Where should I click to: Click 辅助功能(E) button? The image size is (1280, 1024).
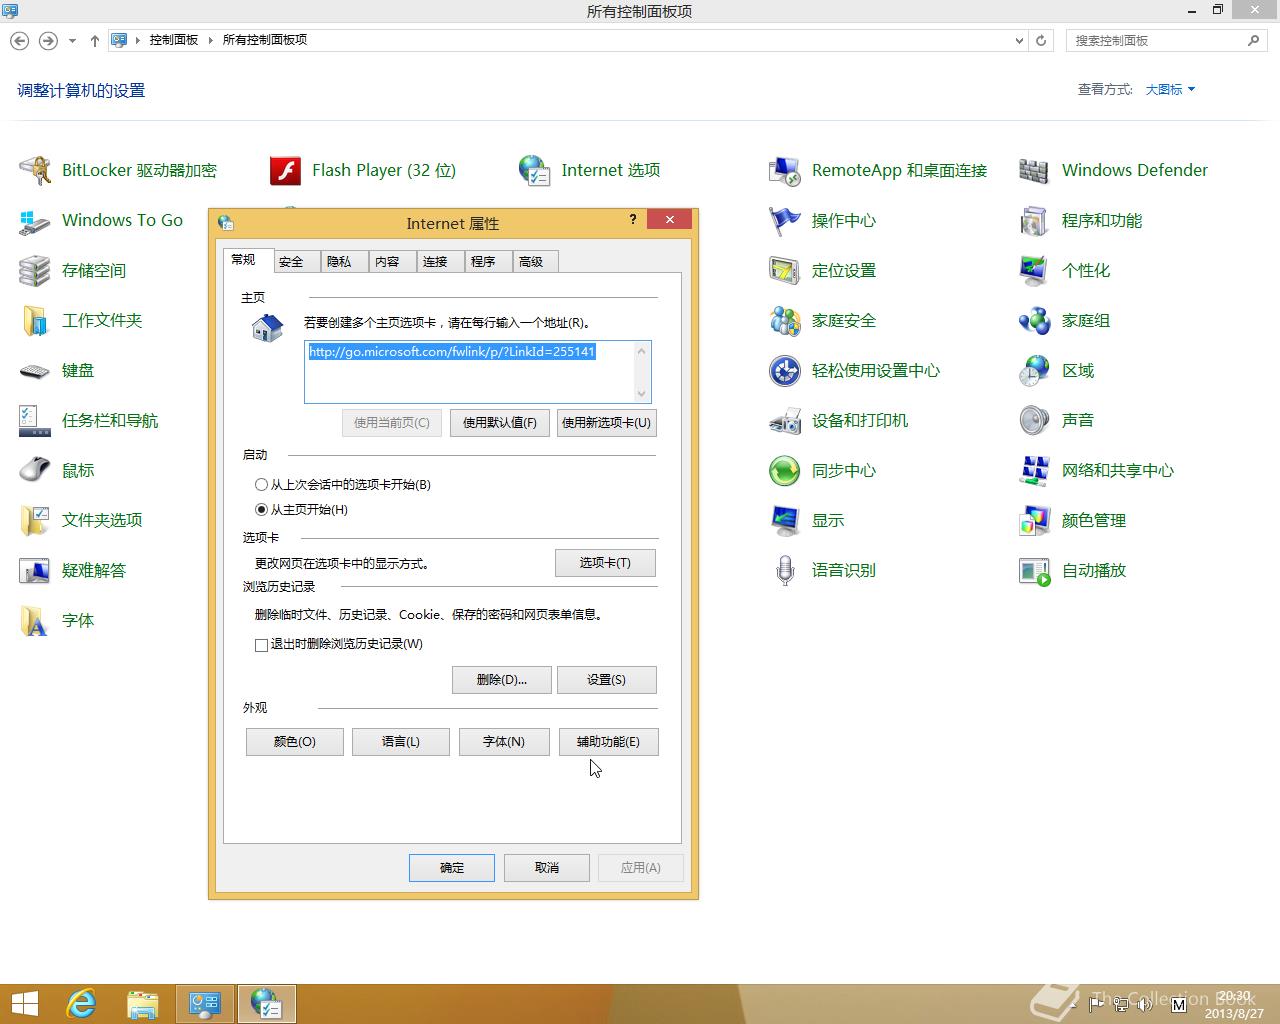608,742
